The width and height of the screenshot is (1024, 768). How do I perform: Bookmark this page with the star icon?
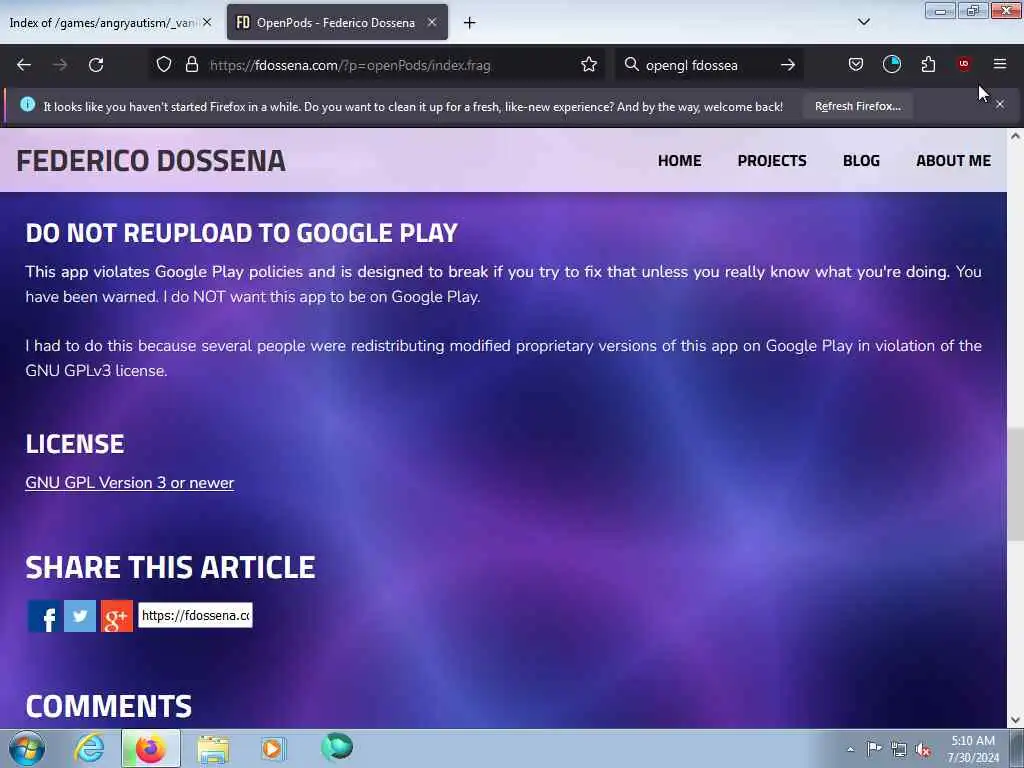click(589, 64)
